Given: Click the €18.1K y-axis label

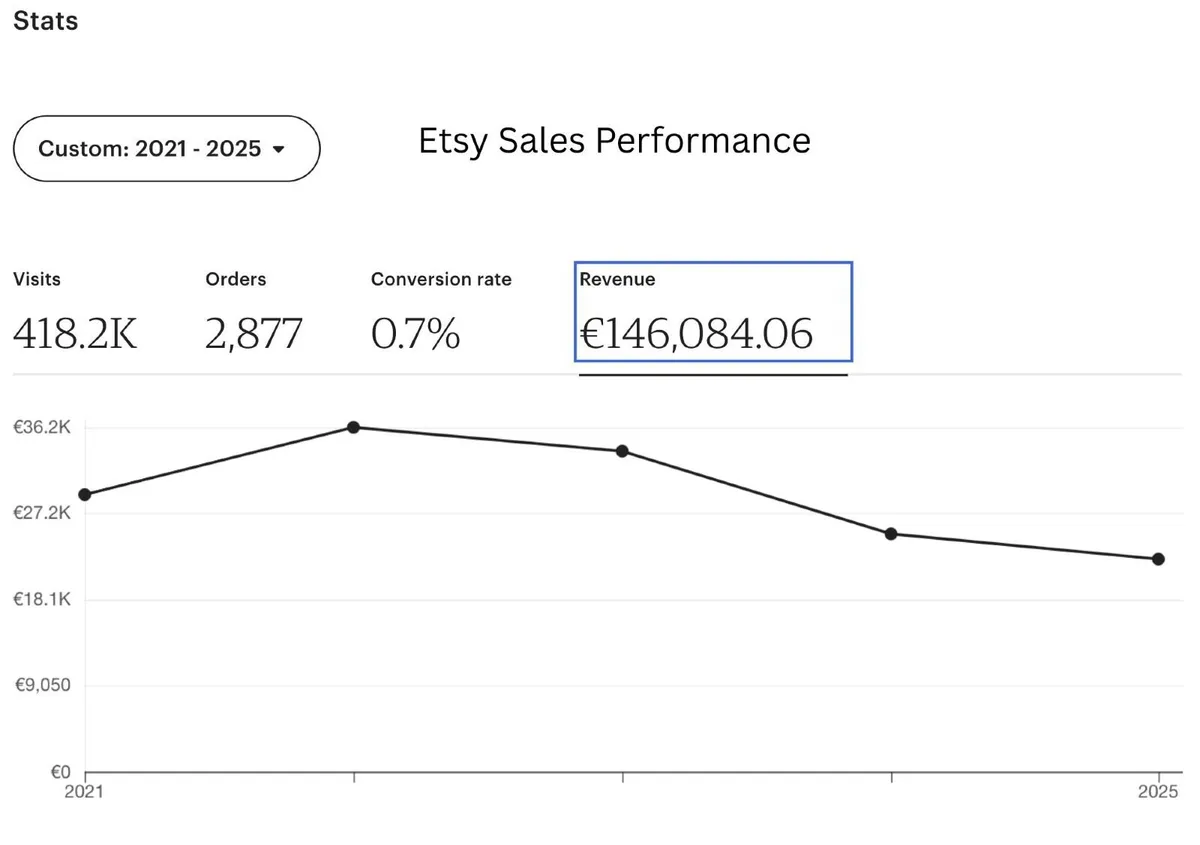Looking at the screenshot, I should click(x=41, y=599).
